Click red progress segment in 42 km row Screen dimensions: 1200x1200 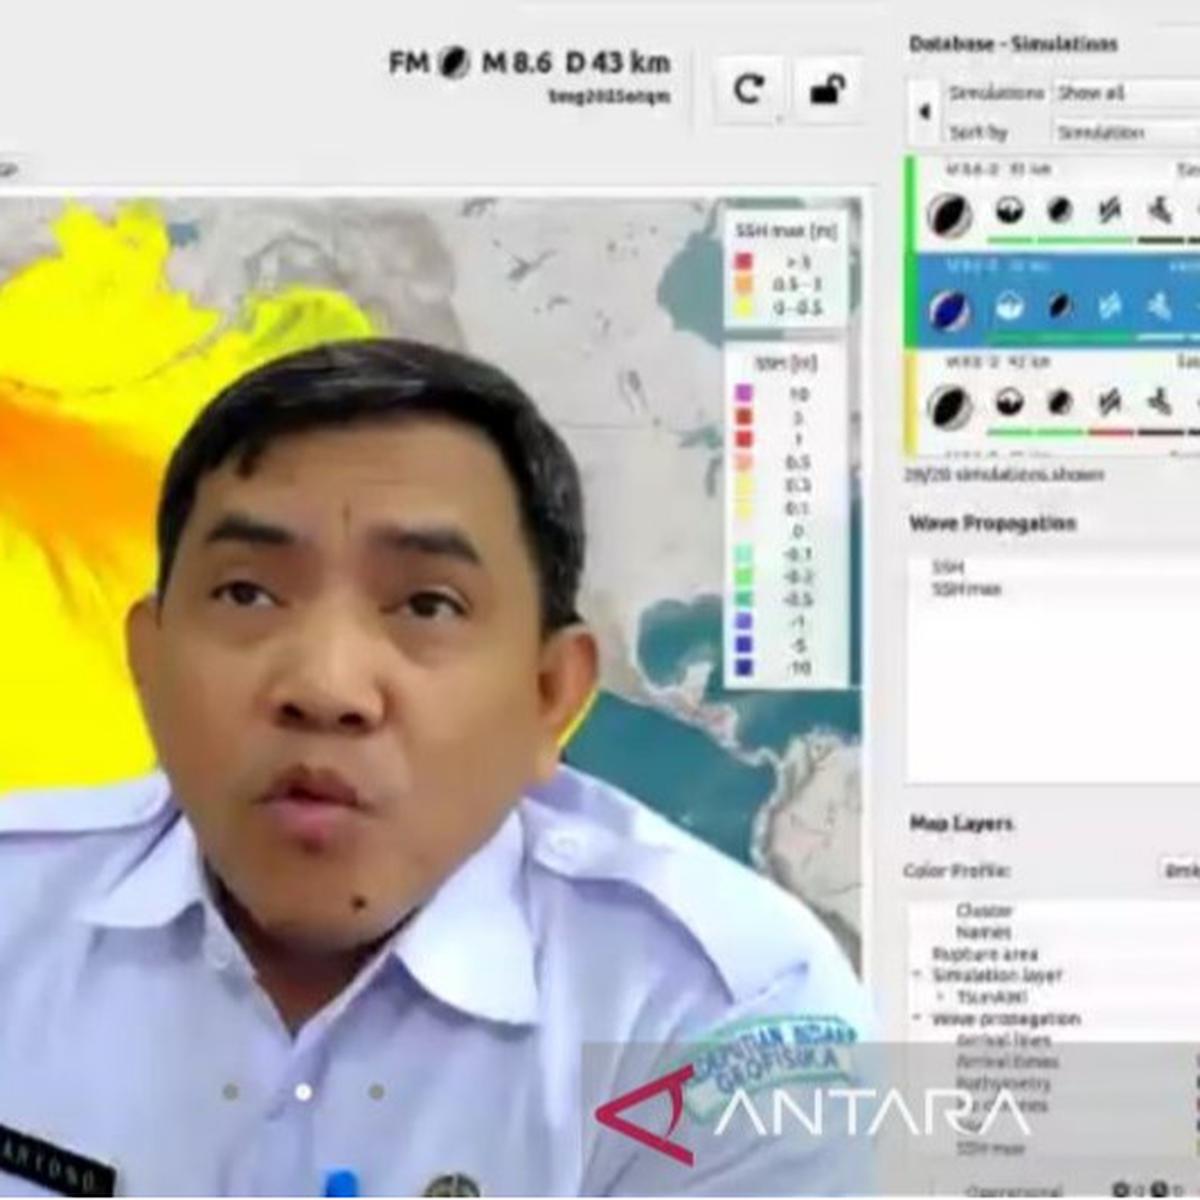[x=1111, y=433]
